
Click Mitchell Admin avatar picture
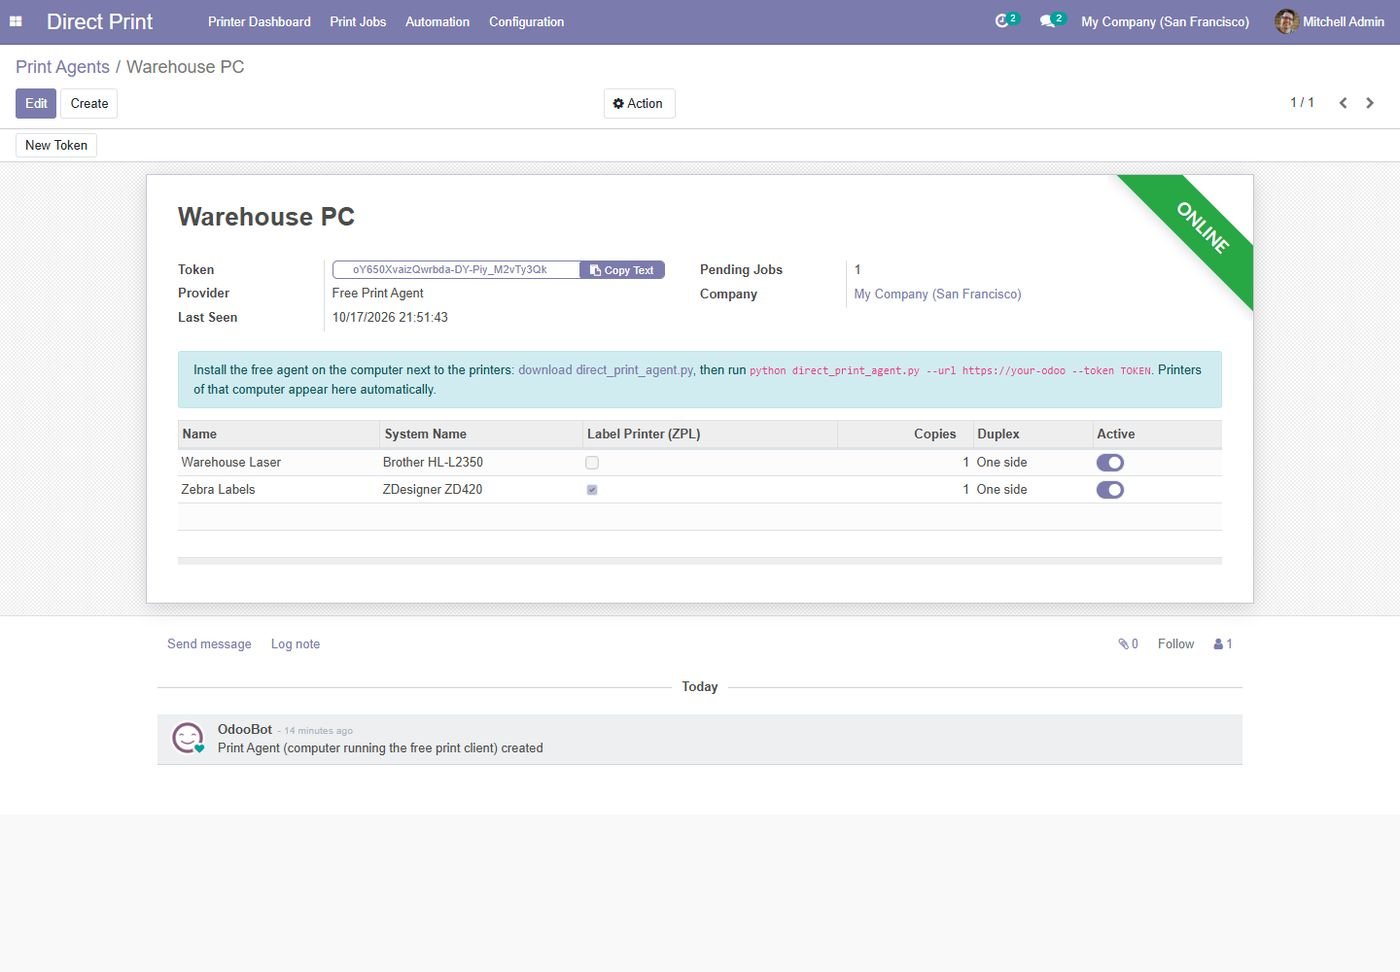pos(1286,21)
